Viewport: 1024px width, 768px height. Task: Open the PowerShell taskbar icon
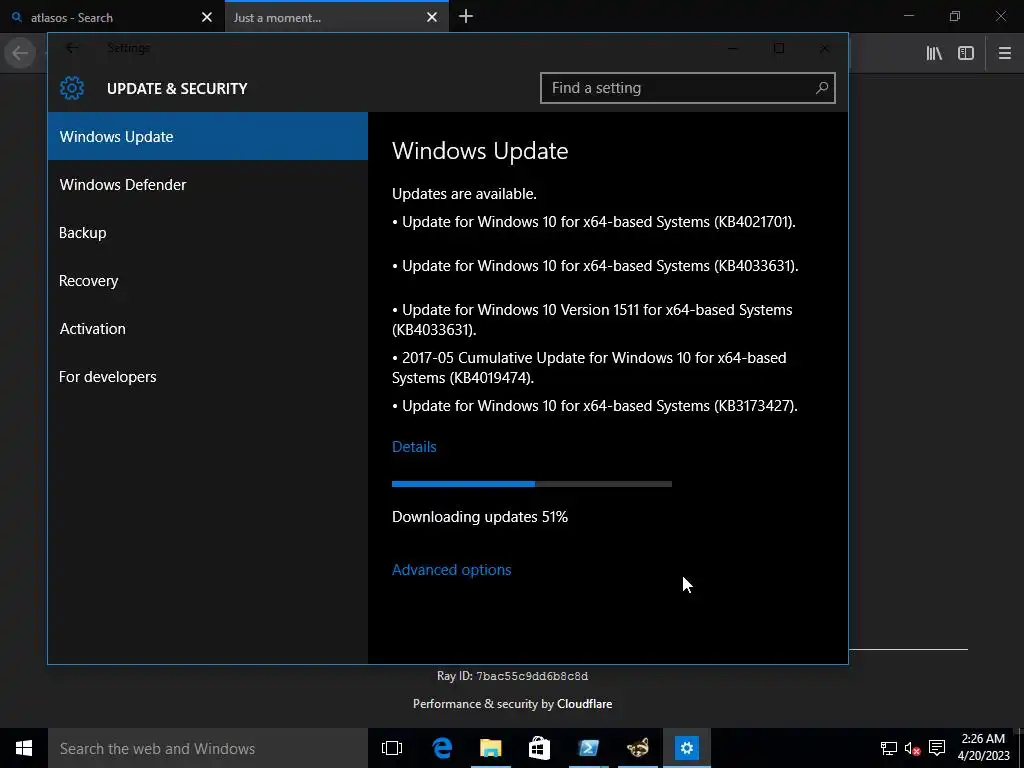(588, 748)
